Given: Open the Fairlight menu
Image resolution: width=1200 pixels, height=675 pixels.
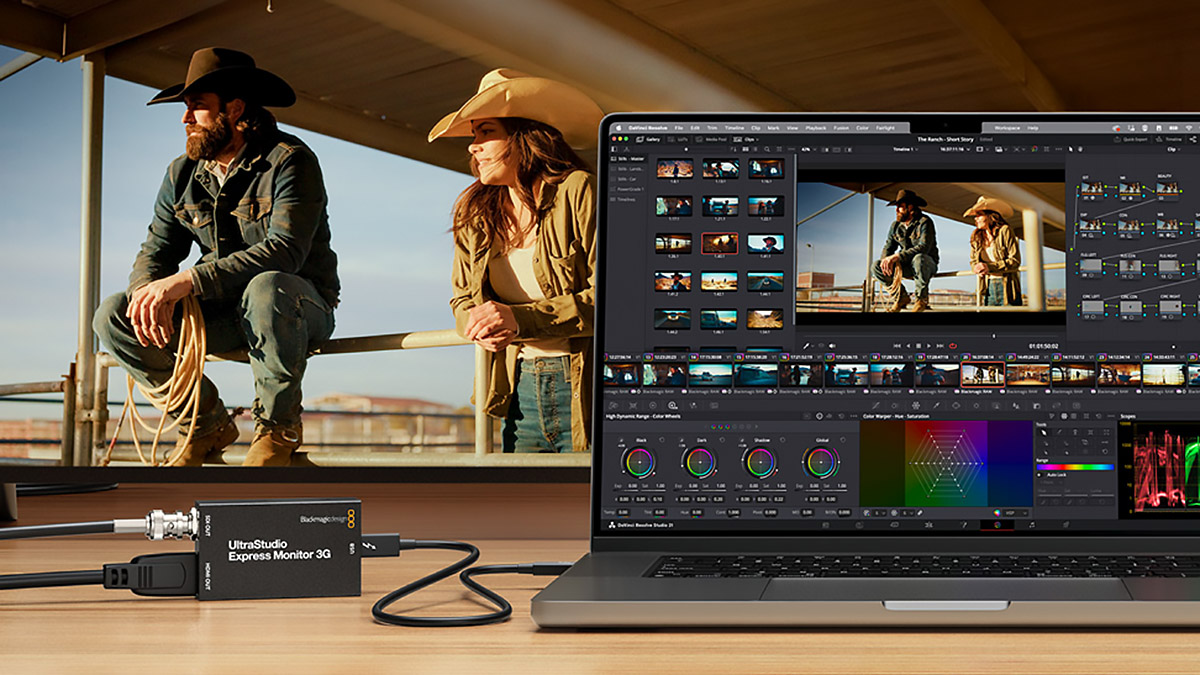Looking at the screenshot, I should (885, 128).
